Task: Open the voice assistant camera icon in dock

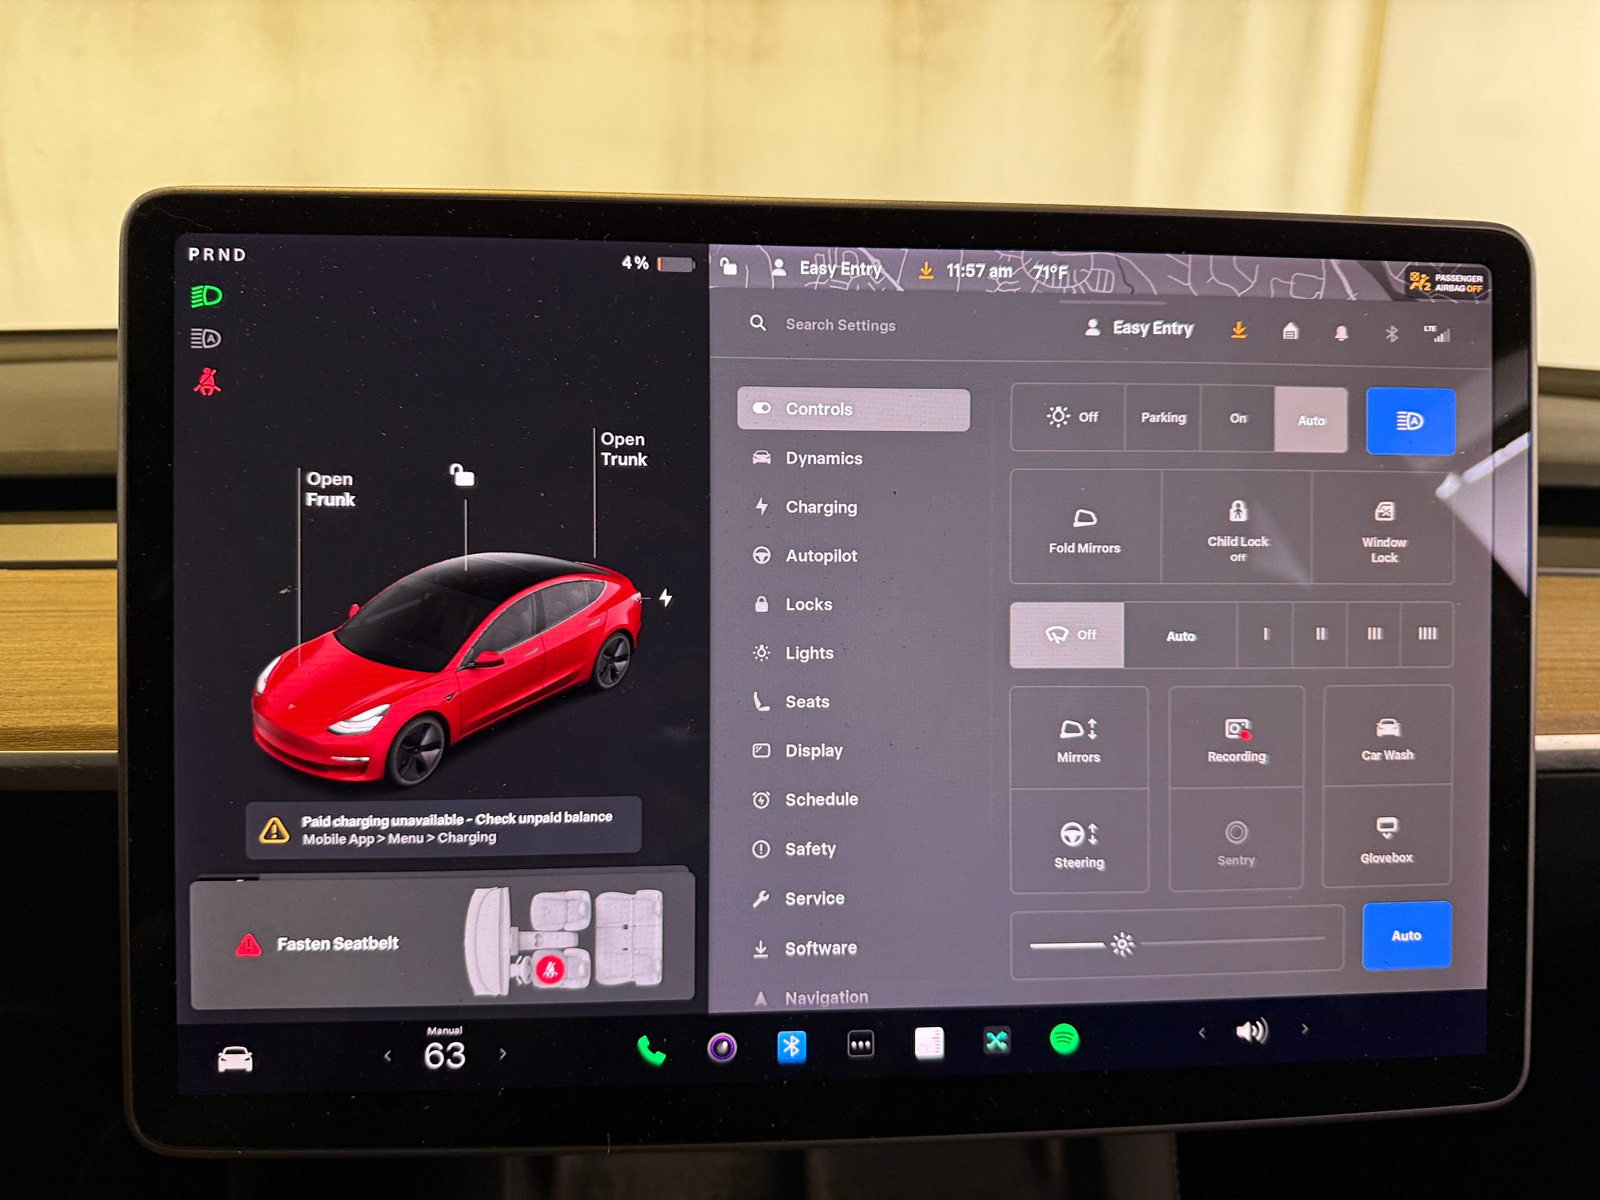Action: [722, 1047]
